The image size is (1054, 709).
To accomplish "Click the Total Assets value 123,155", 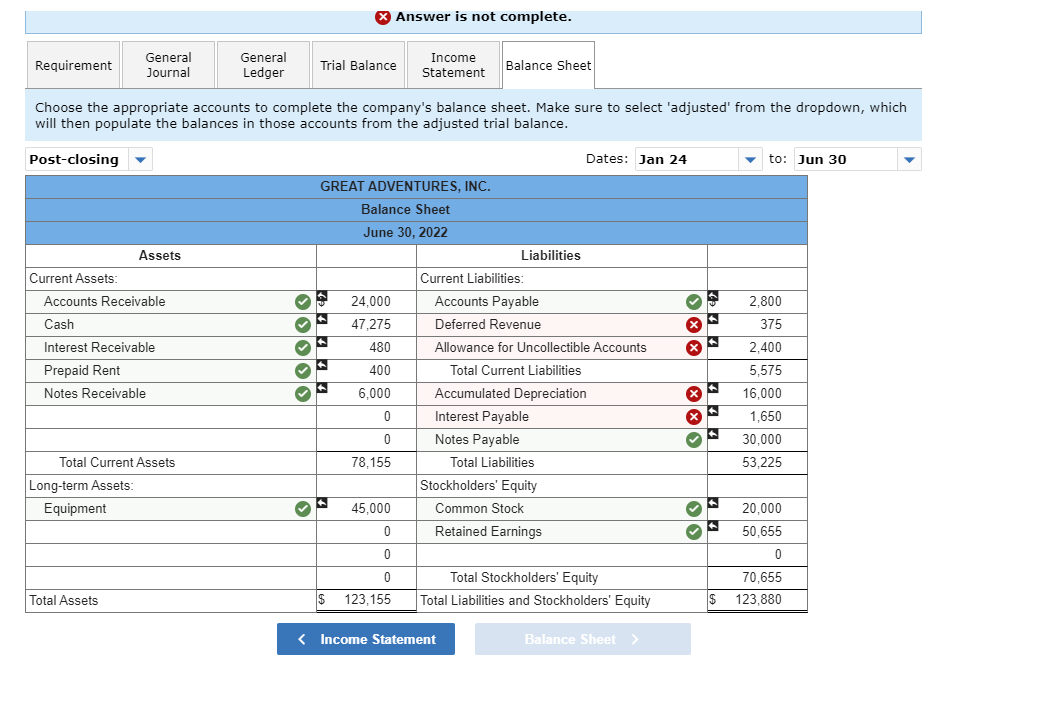I will click(367, 599).
